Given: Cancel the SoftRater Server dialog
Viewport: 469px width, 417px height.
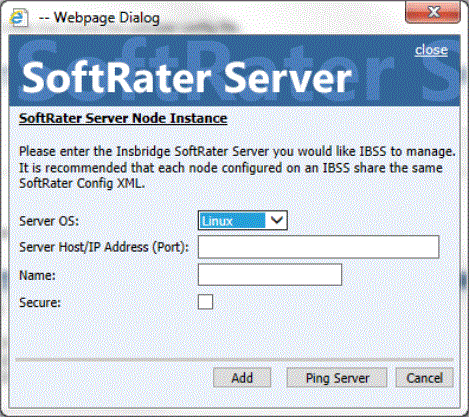Looking at the screenshot, I should coord(424,378).
